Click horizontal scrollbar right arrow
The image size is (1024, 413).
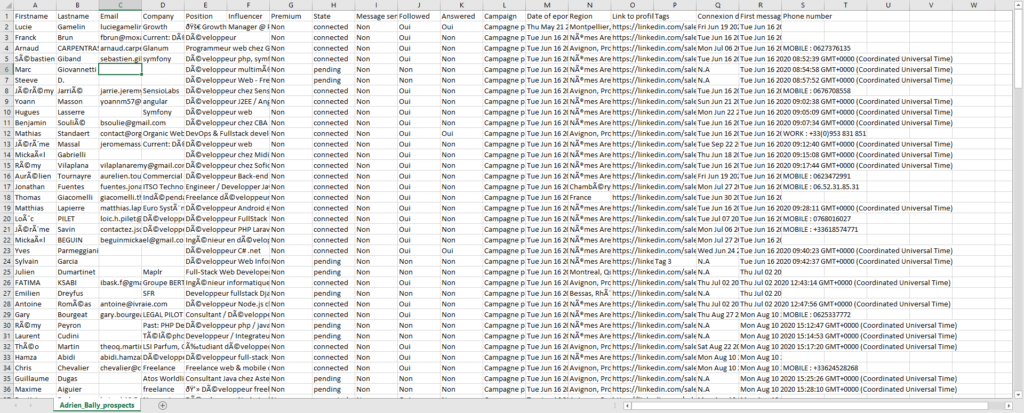point(1008,405)
